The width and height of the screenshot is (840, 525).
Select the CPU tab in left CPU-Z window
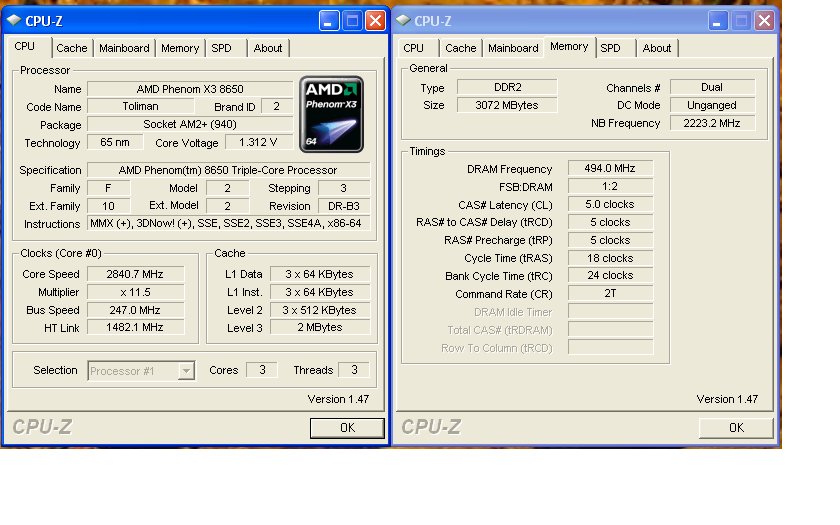coord(25,47)
